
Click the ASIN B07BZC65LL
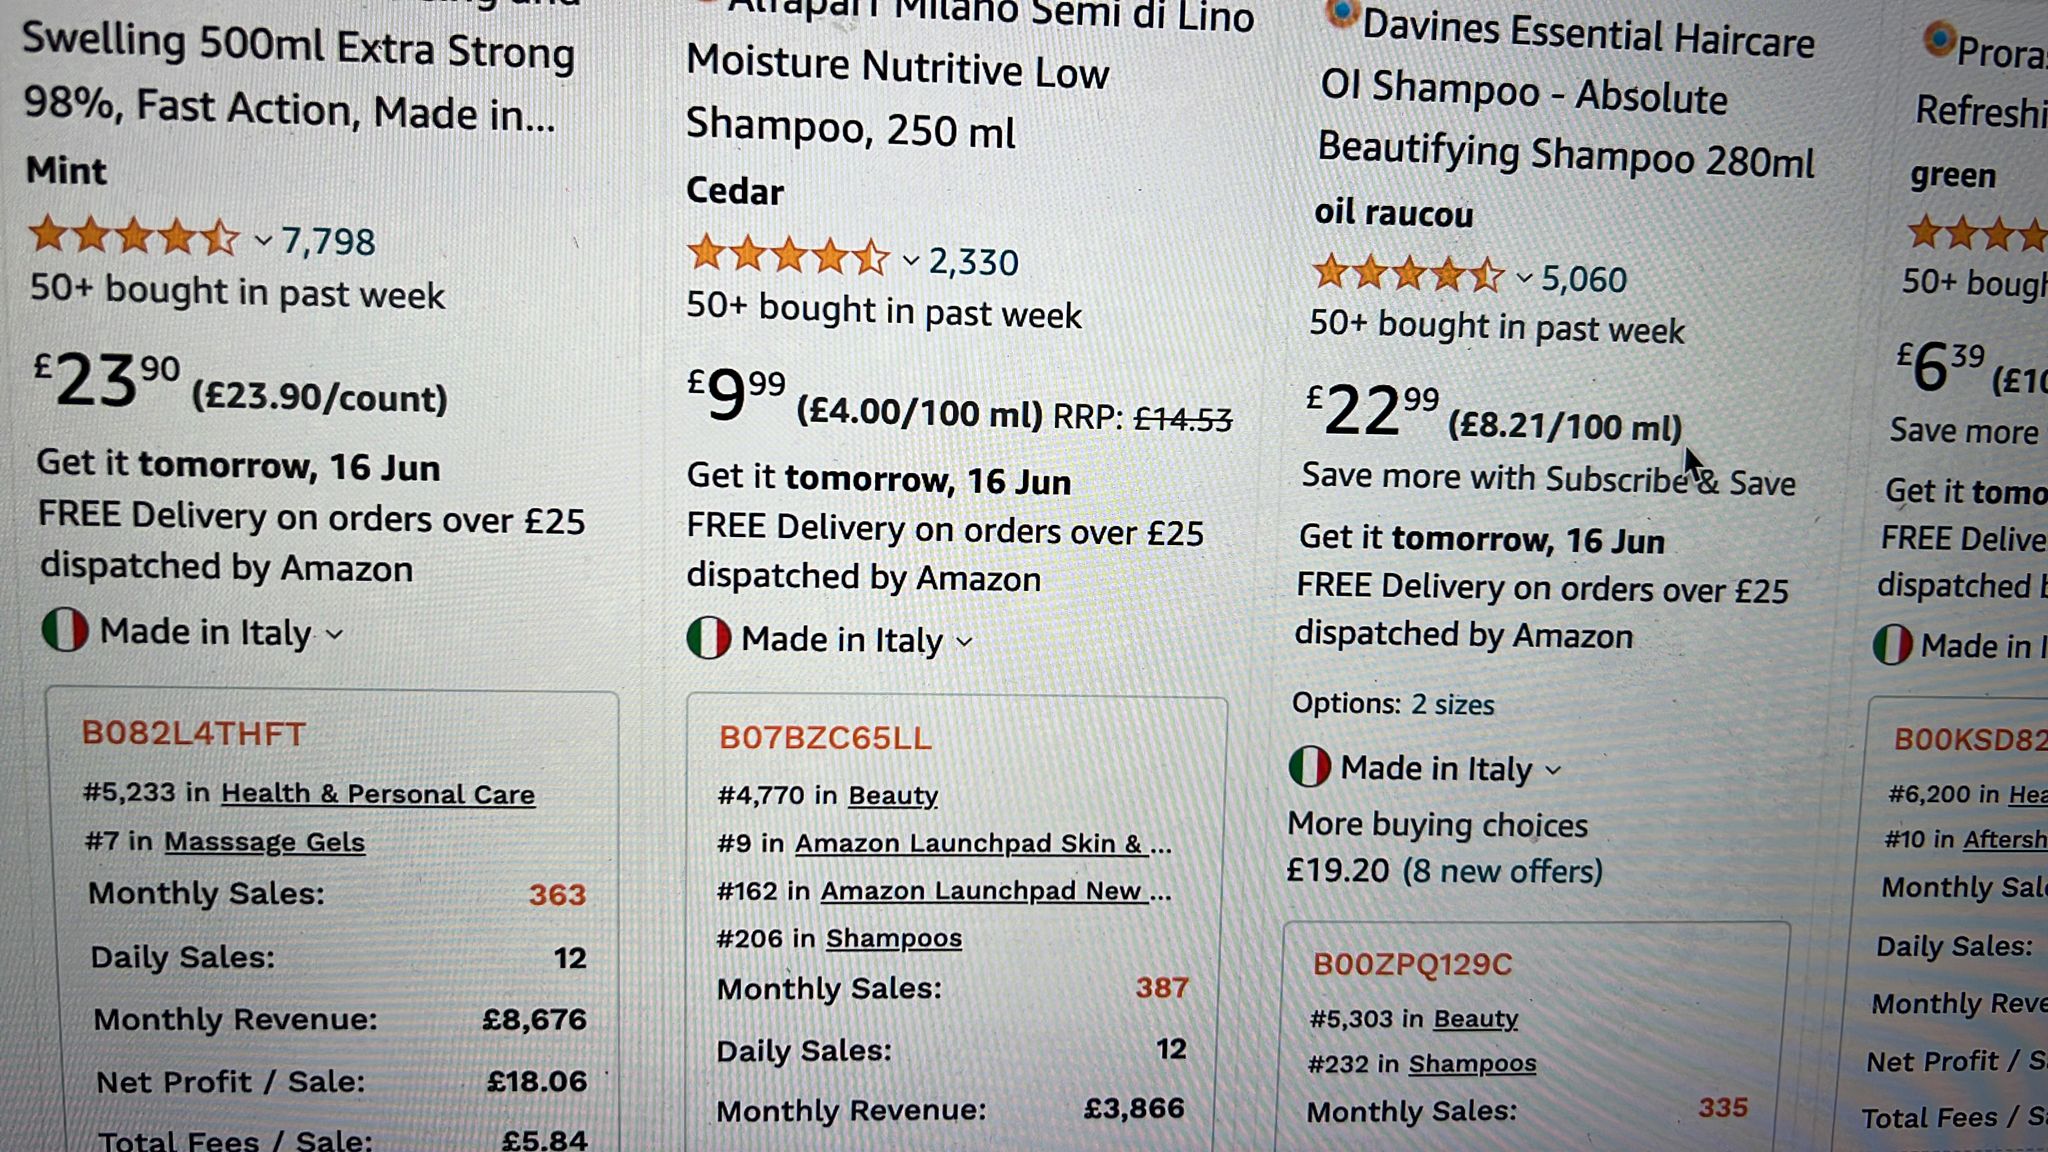tap(825, 738)
